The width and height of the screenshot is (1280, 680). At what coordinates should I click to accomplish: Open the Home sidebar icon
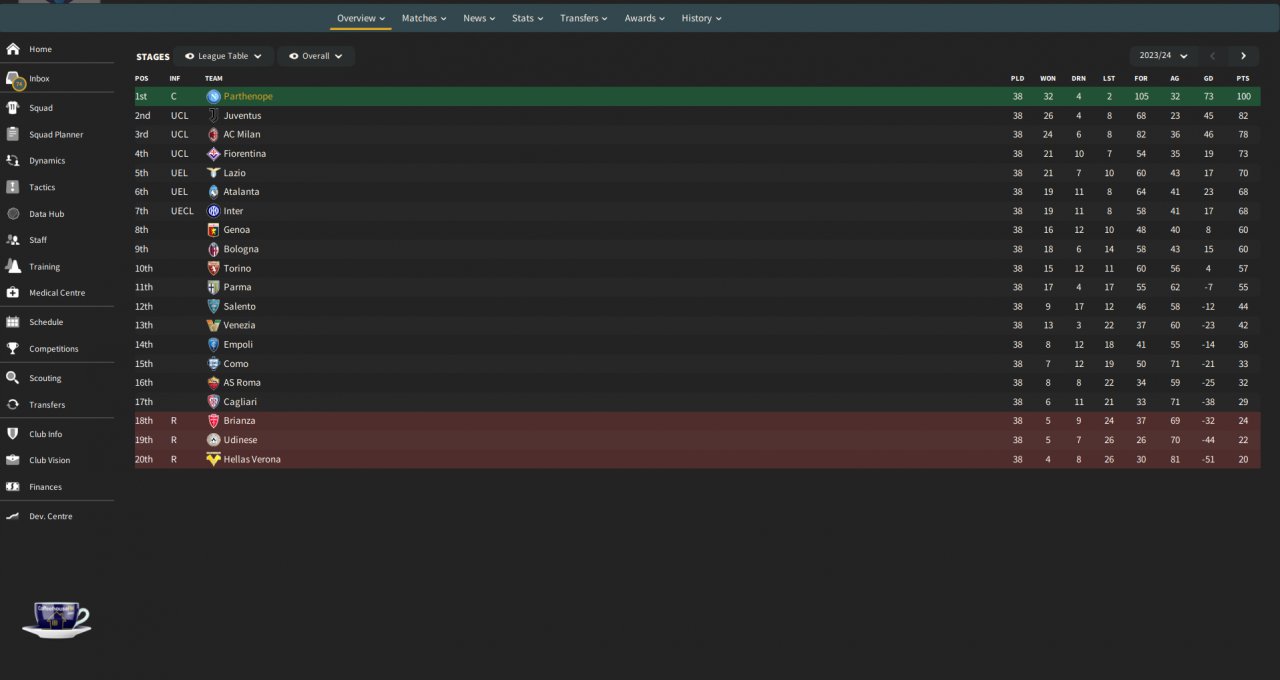[x=13, y=49]
